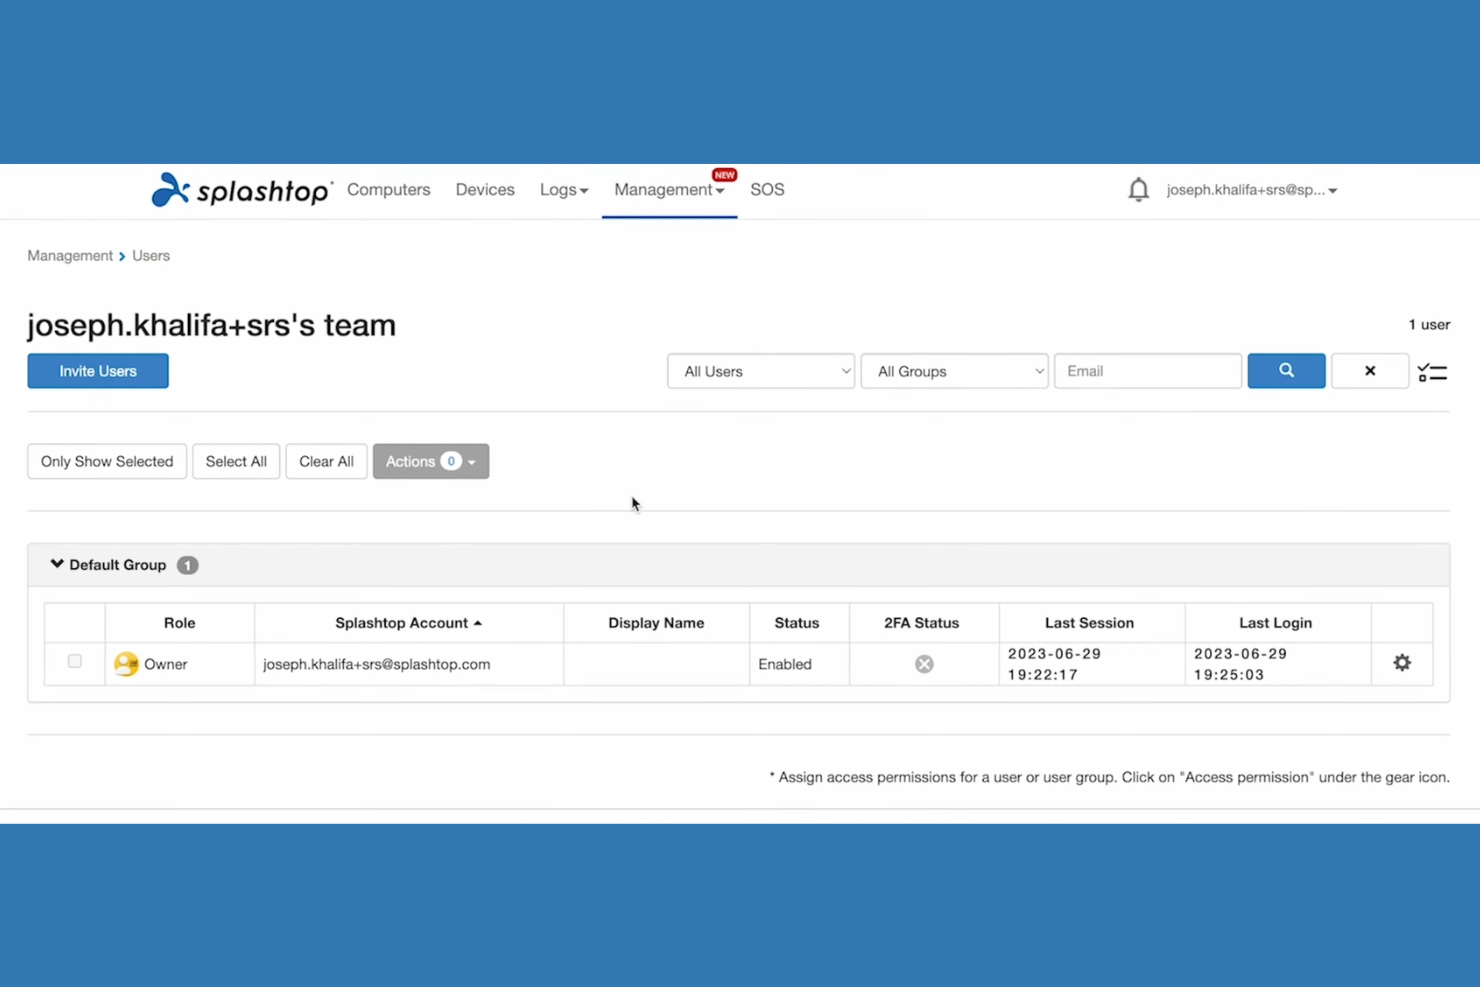Click the Invite Users button
The image size is (1480, 987).
pyautogui.click(x=98, y=371)
